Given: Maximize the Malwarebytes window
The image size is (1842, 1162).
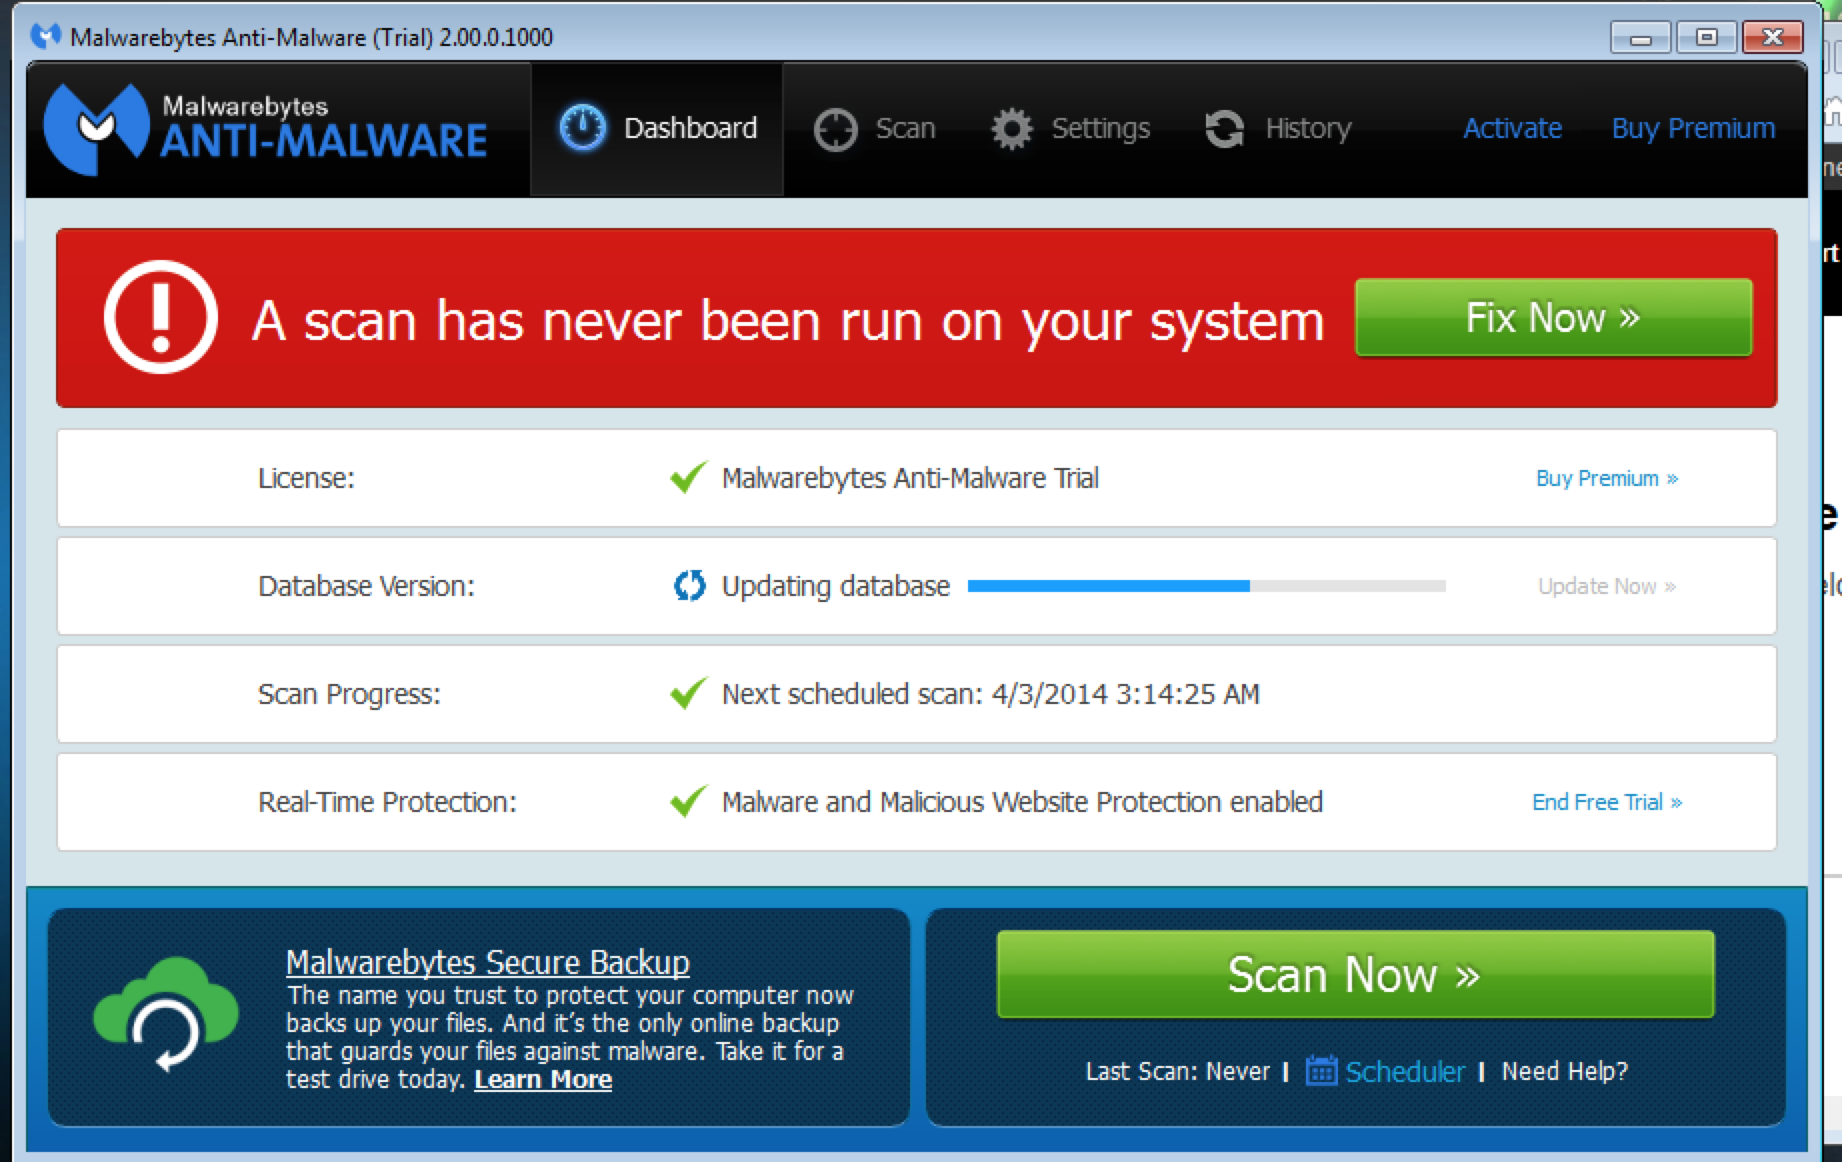Looking at the screenshot, I should point(1706,38).
